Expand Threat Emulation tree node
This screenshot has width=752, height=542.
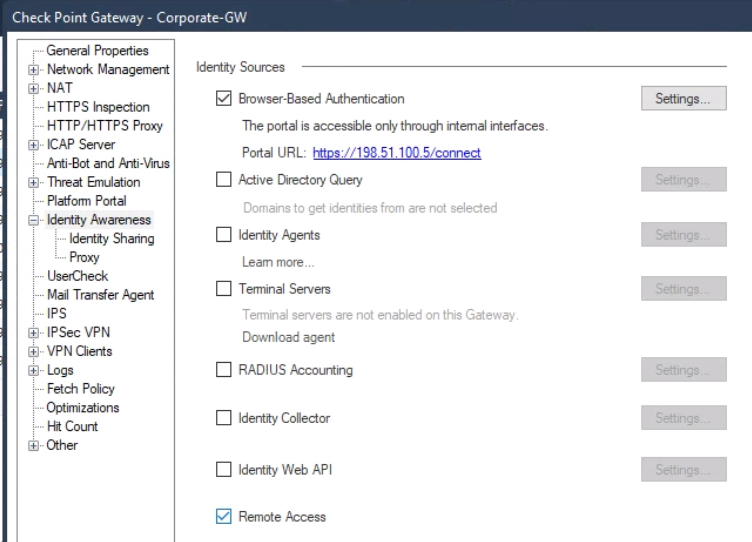pos(33,182)
